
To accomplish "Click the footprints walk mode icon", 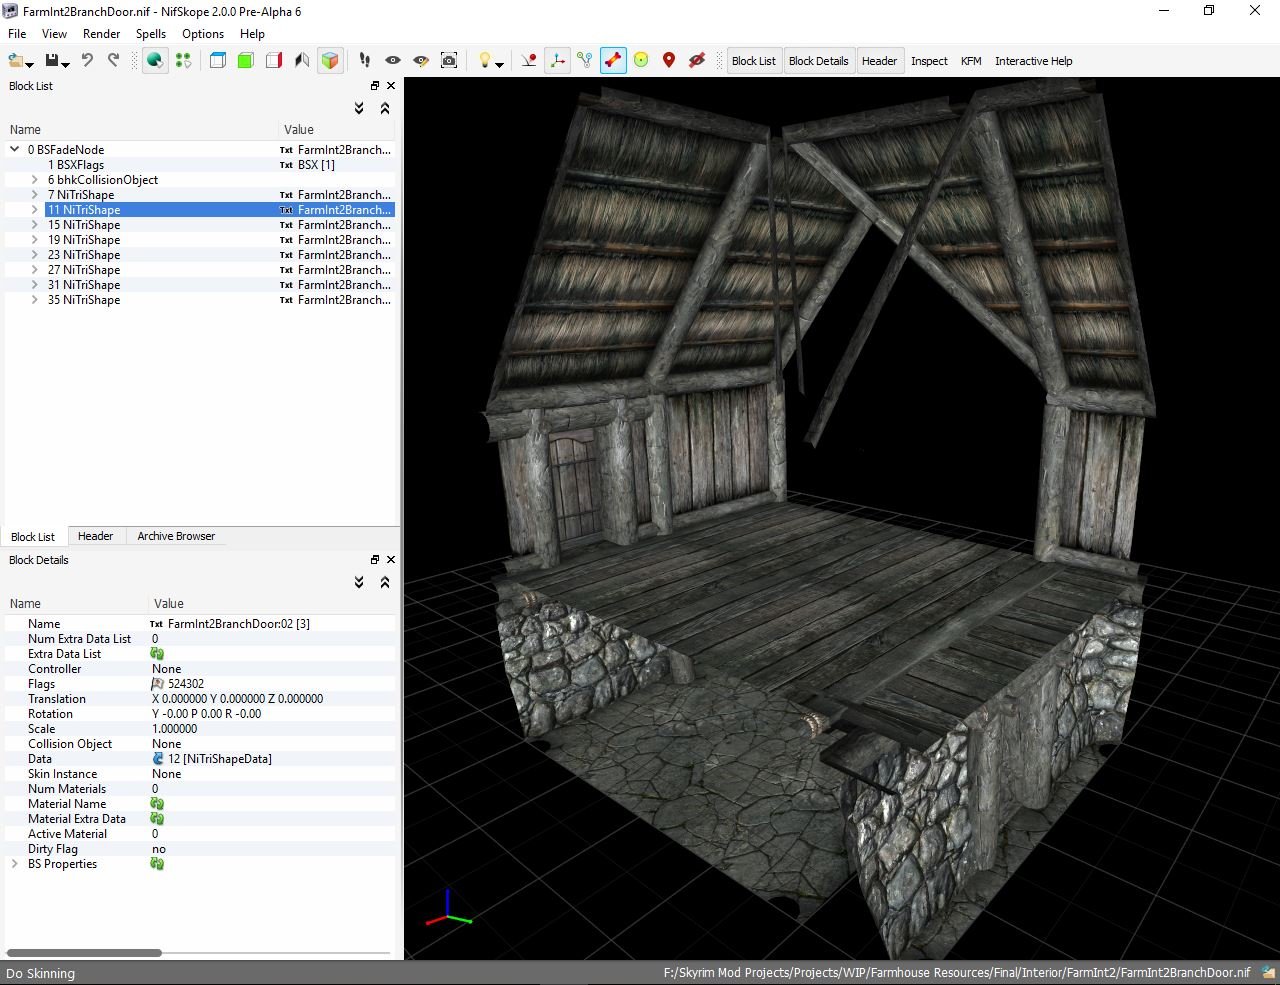I will click(365, 61).
